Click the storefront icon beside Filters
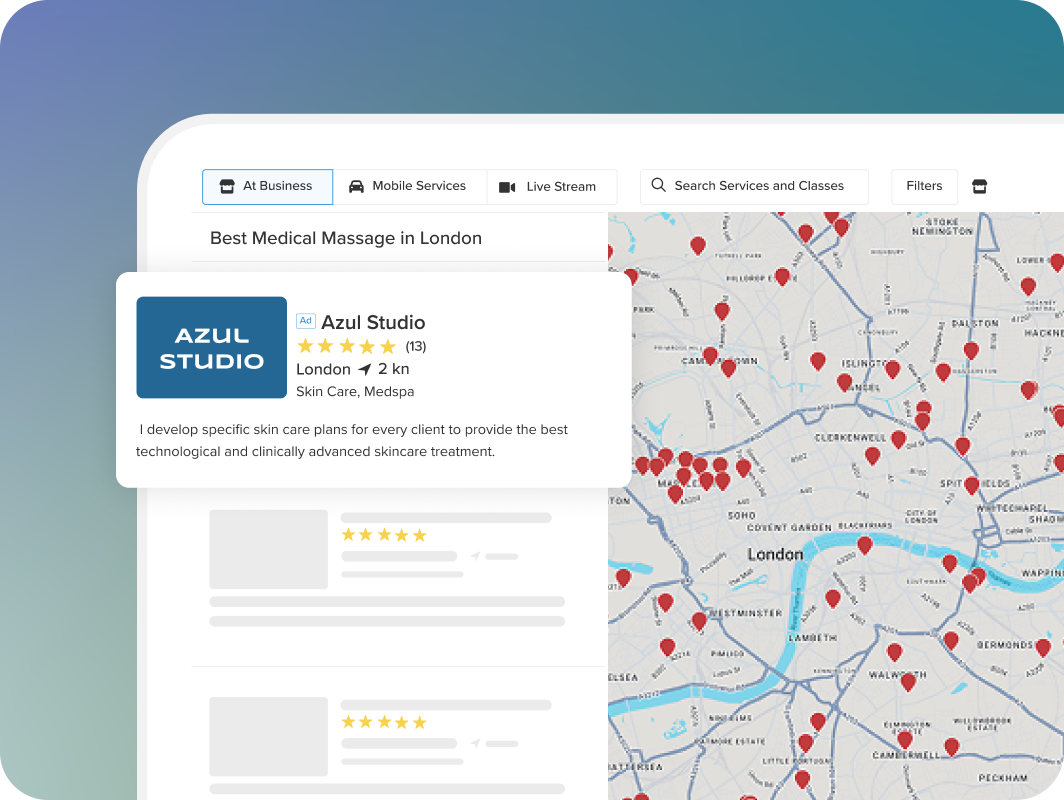This screenshot has height=800, width=1064. 979,186
